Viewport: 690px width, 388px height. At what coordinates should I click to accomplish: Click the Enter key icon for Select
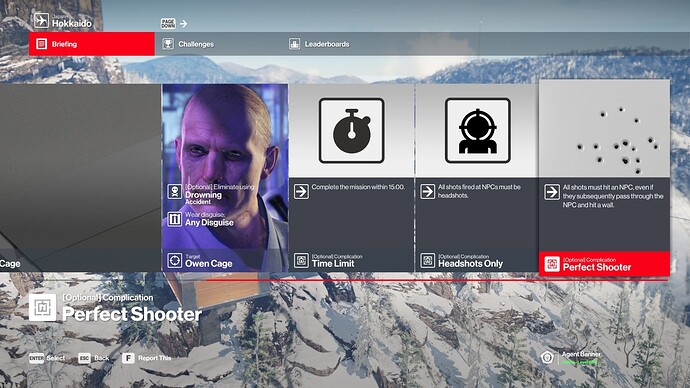pyautogui.click(x=37, y=358)
